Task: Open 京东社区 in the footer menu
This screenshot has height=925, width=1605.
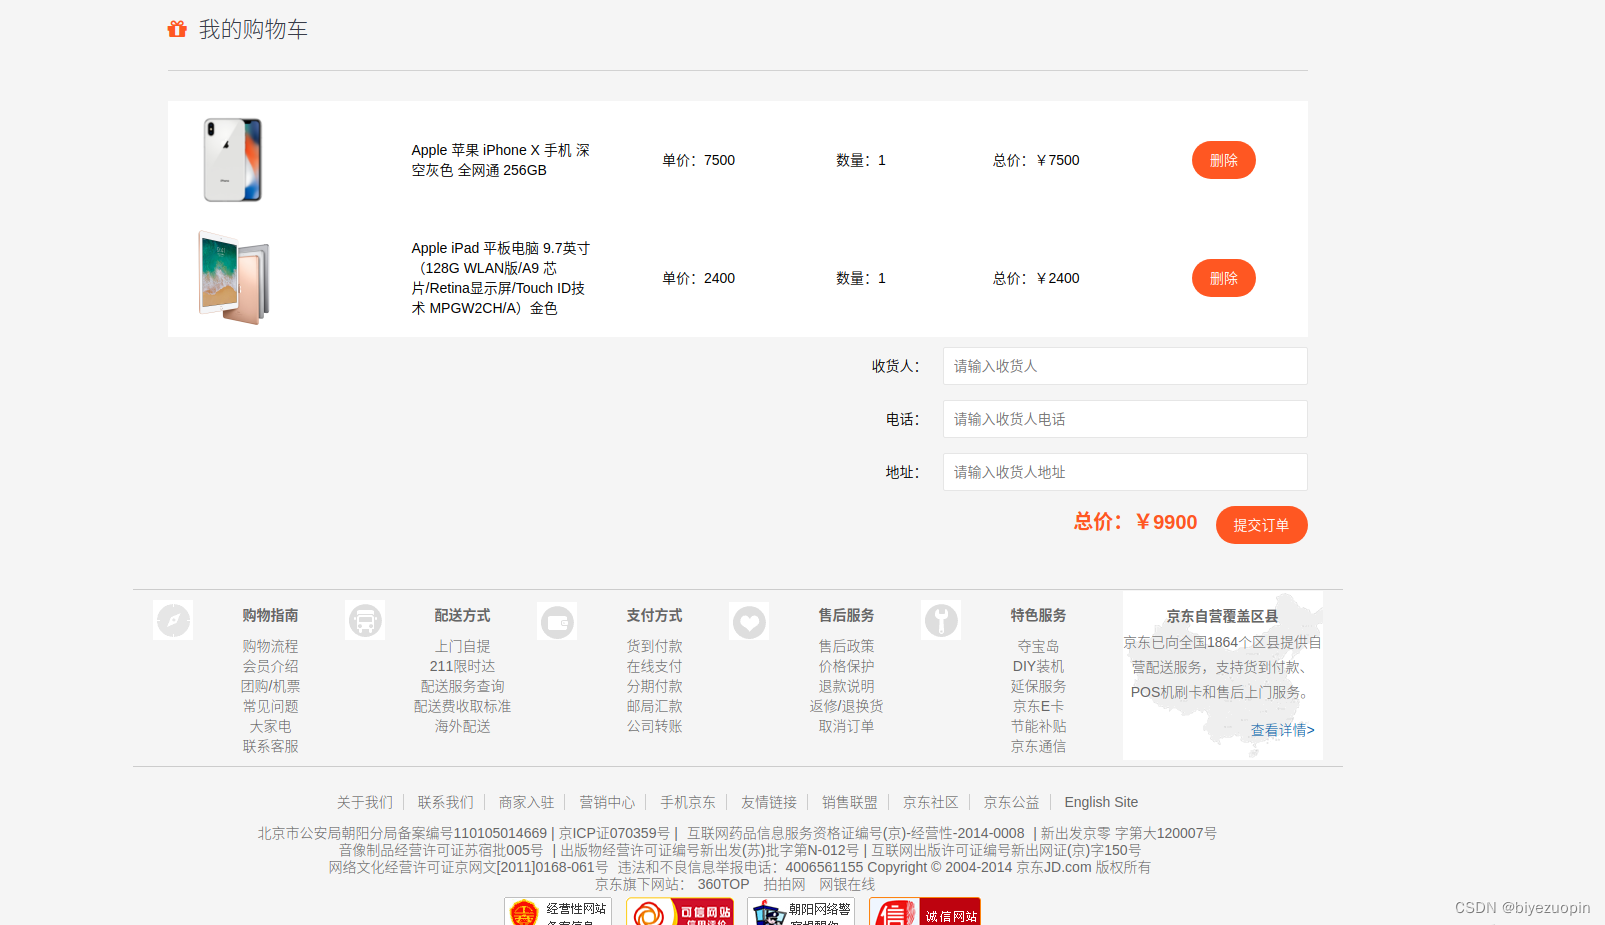Action: click(x=931, y=802)
